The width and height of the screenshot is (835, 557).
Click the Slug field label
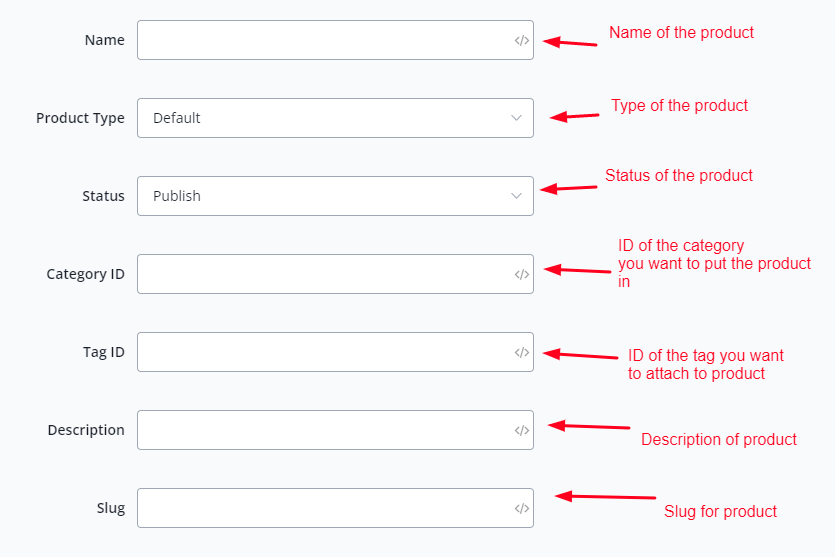tap(111, 508)
